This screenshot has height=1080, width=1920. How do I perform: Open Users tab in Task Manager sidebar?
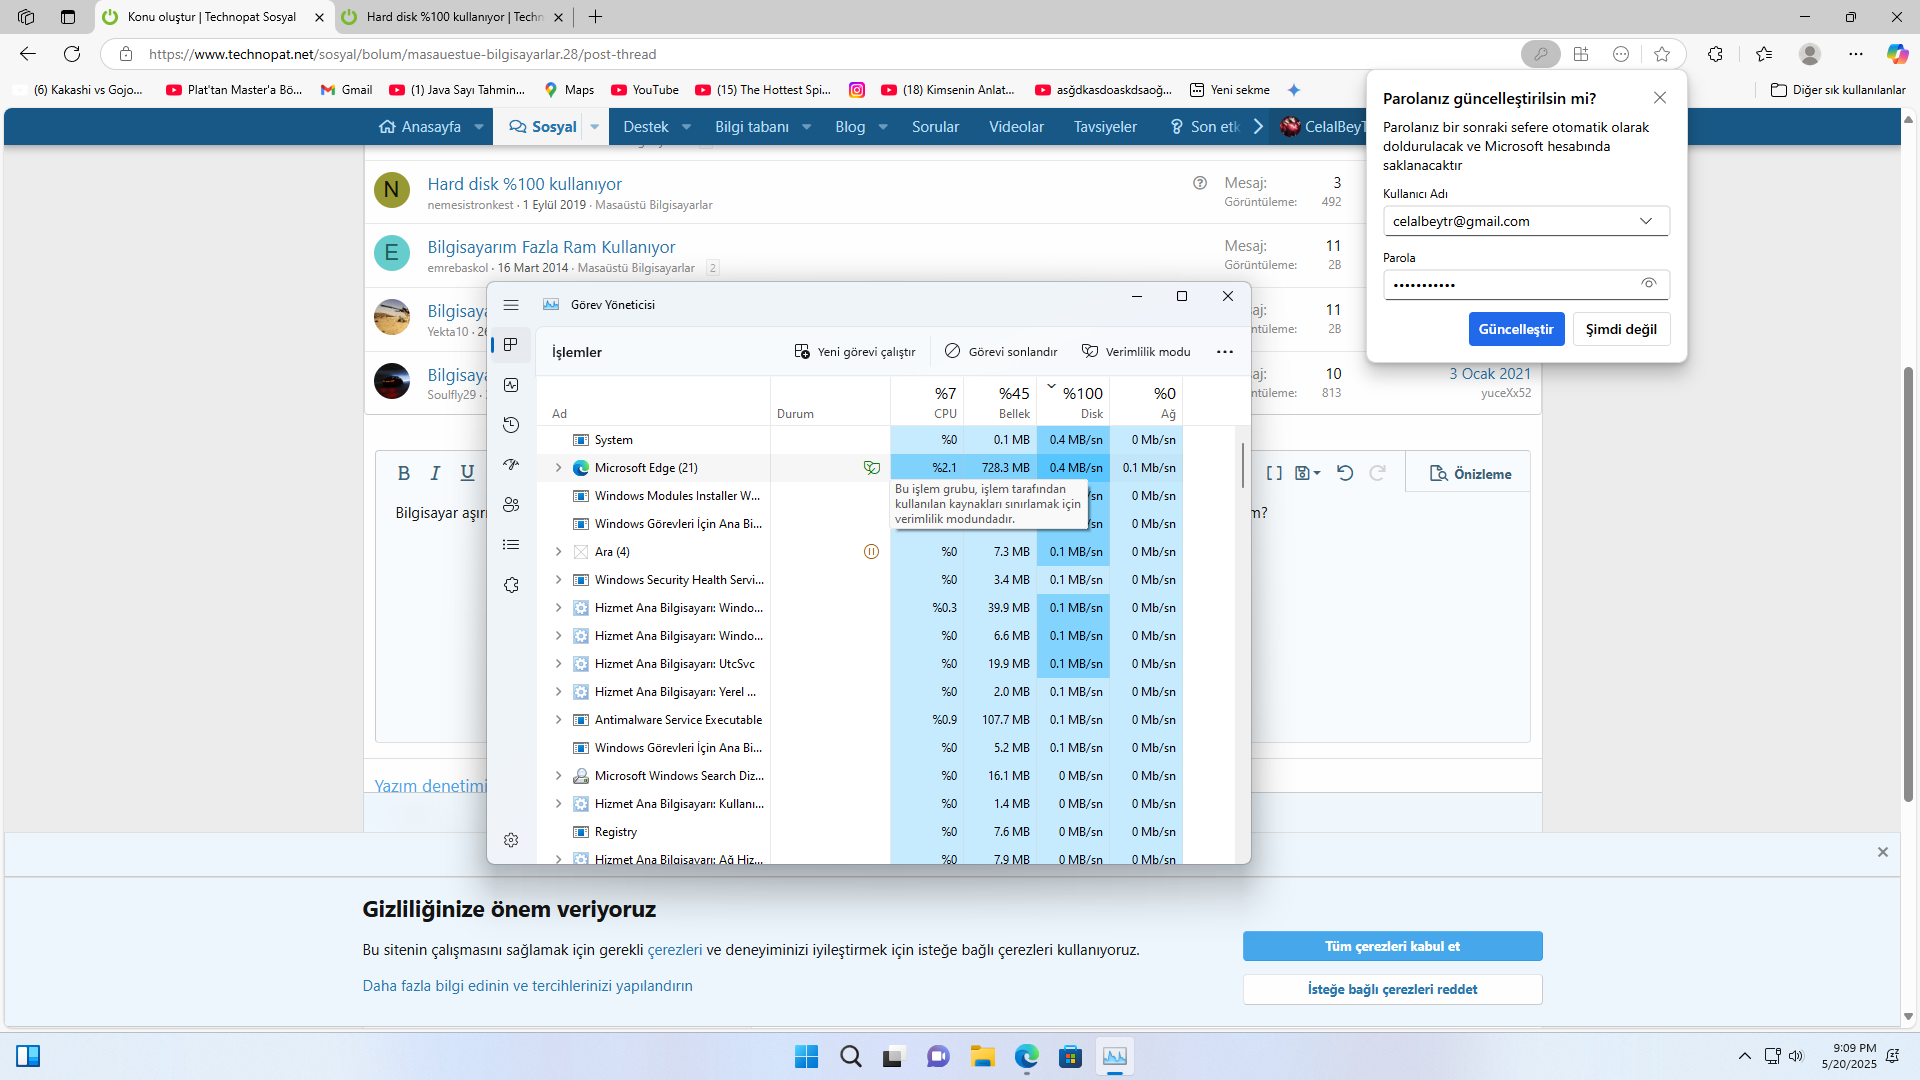pyautogui.click(x=511, y=505)
